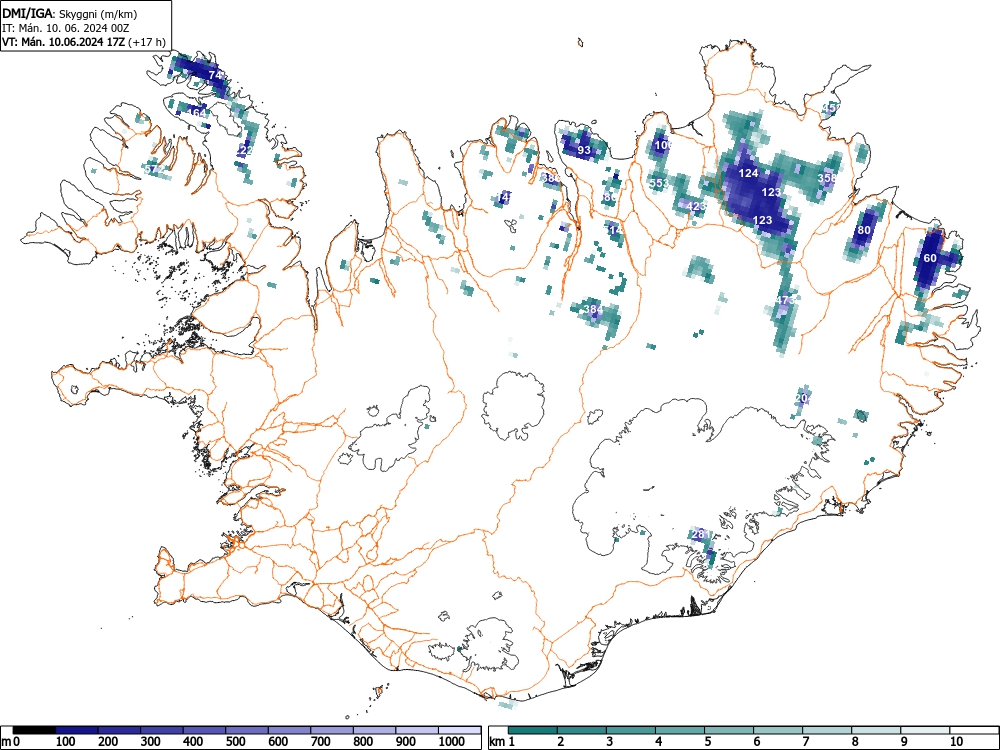This screenshot has height=750, width=1000.
Task: Click the '9' tick label in km legend
Action: (x=904, y=741)
